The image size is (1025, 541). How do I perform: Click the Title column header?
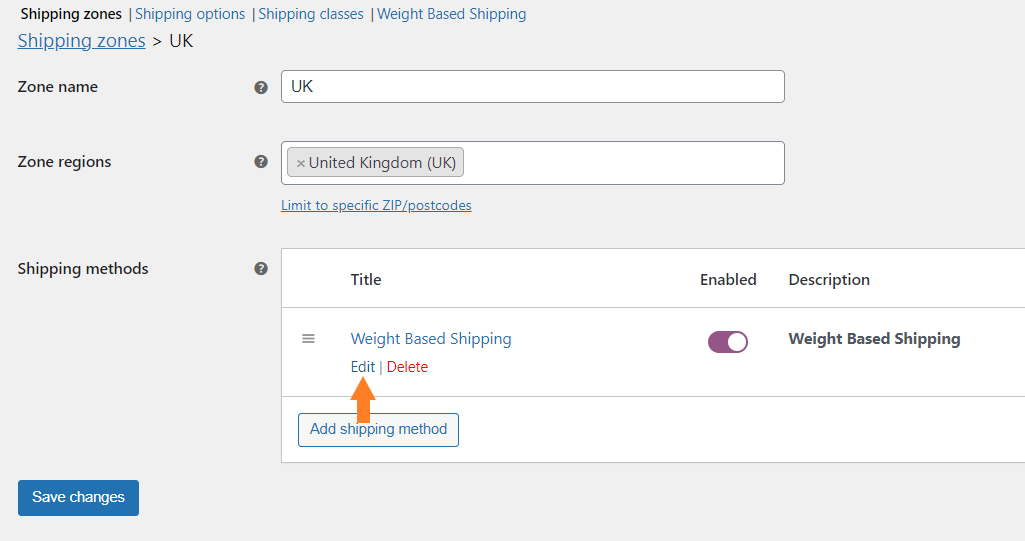click(x=366, y=280)
